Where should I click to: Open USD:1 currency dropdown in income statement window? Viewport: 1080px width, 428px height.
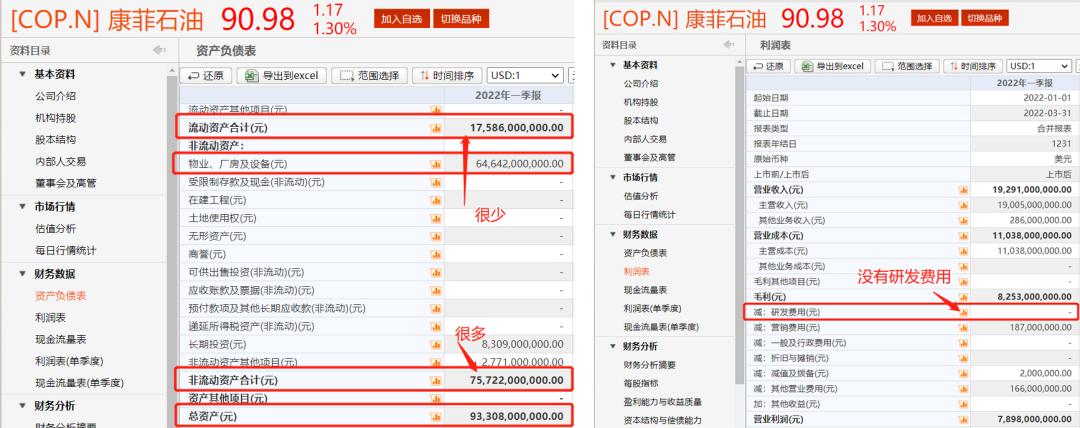[1039, 66]
